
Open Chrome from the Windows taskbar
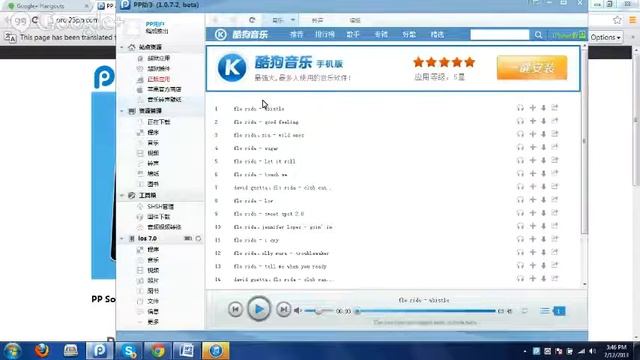tap(158, 351)
